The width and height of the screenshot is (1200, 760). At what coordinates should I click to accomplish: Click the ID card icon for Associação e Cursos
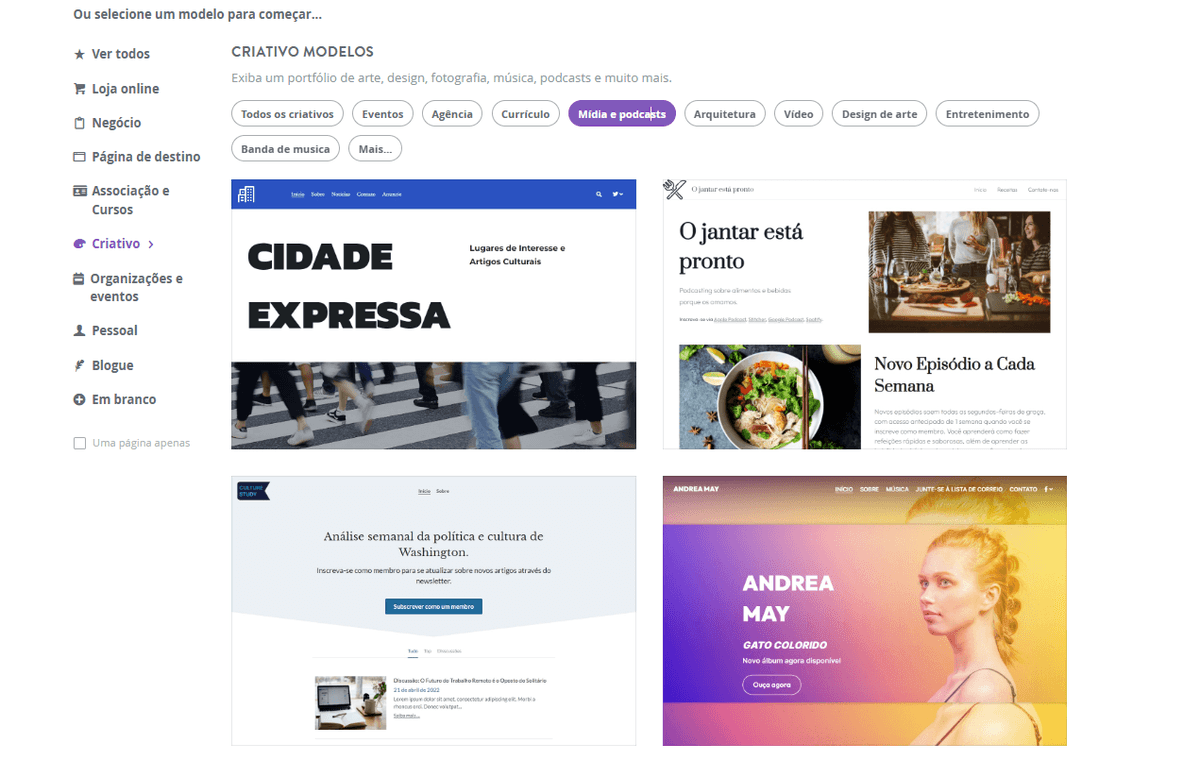pyautogui.click(x=80, y=190)
